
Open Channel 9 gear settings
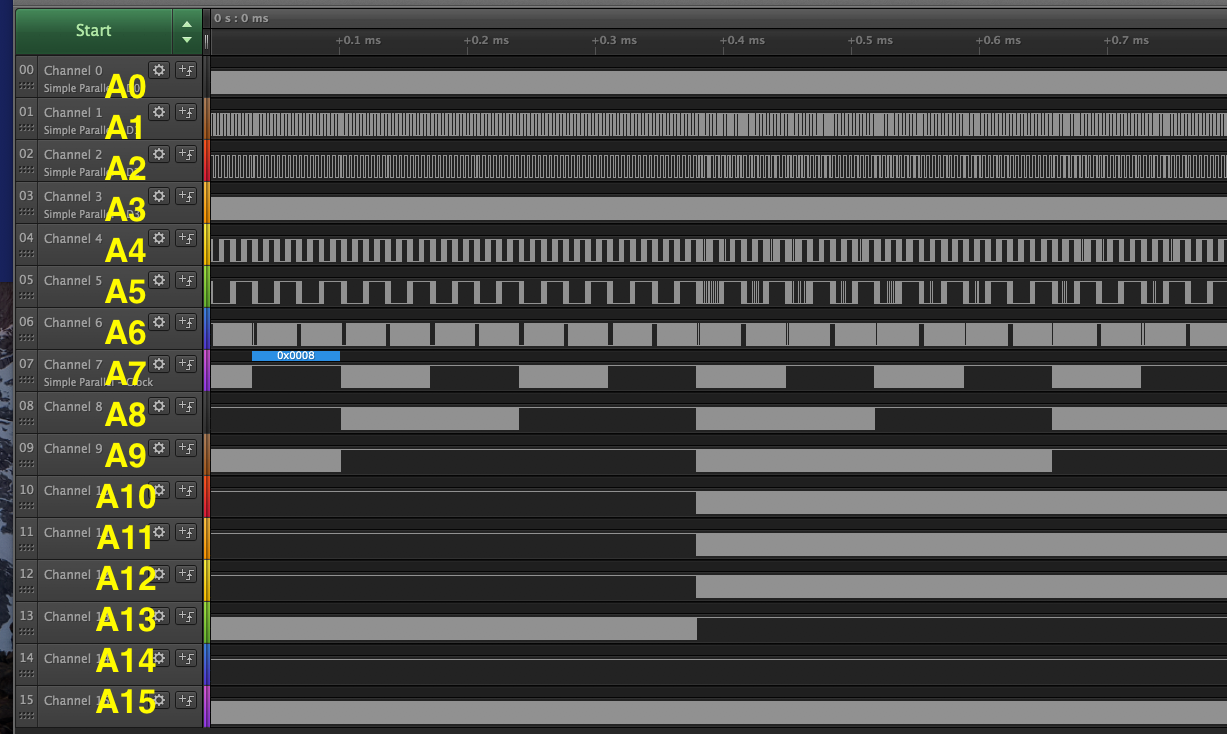[x=158, y=448]
